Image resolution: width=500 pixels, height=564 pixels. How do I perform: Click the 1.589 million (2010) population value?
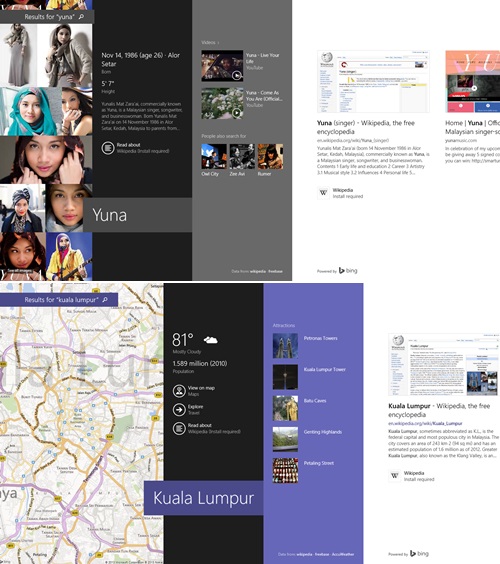(200, 364)
